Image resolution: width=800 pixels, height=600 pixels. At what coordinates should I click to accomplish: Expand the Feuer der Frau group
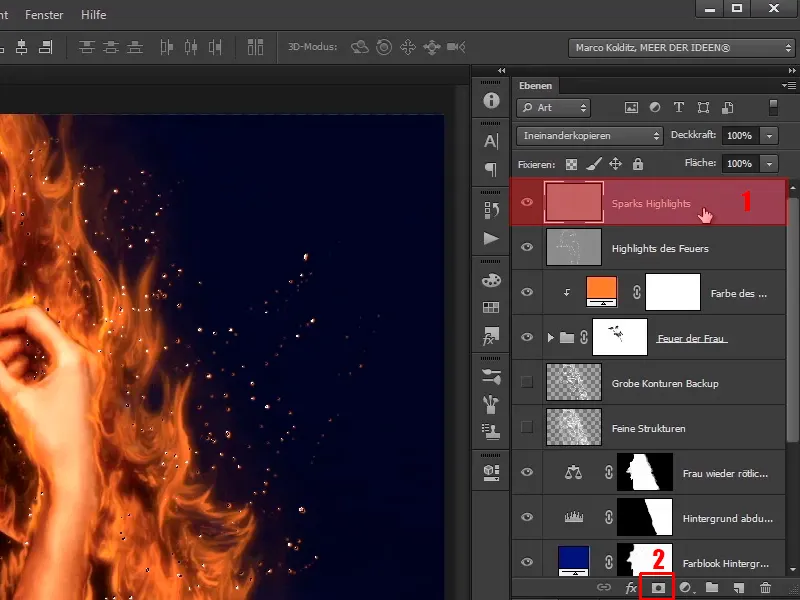551,337
